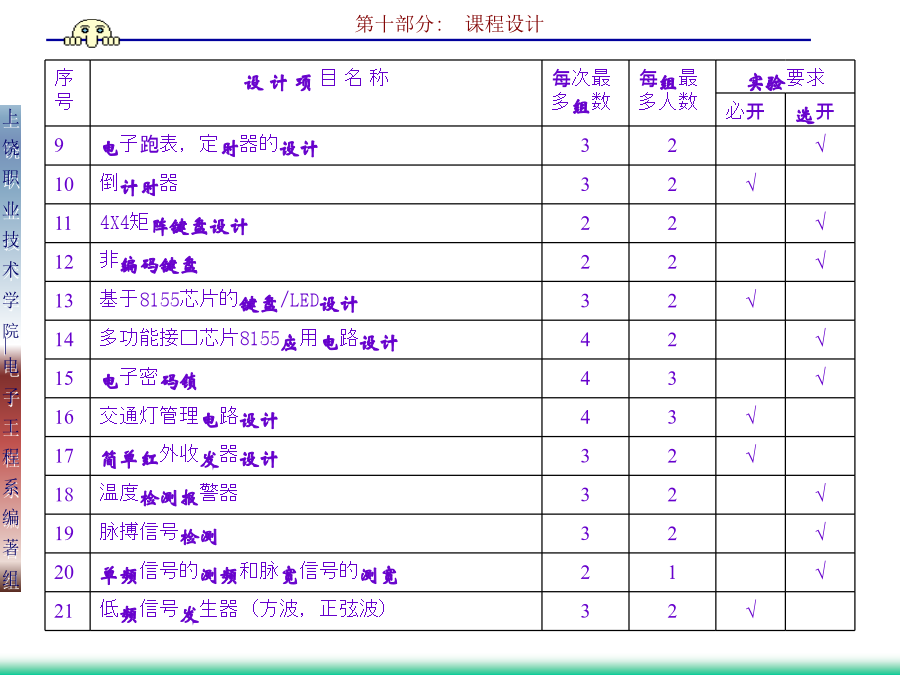
Task: Click the vertical 上饶职业技术学院 sidebar text
Action: [10, 226]
